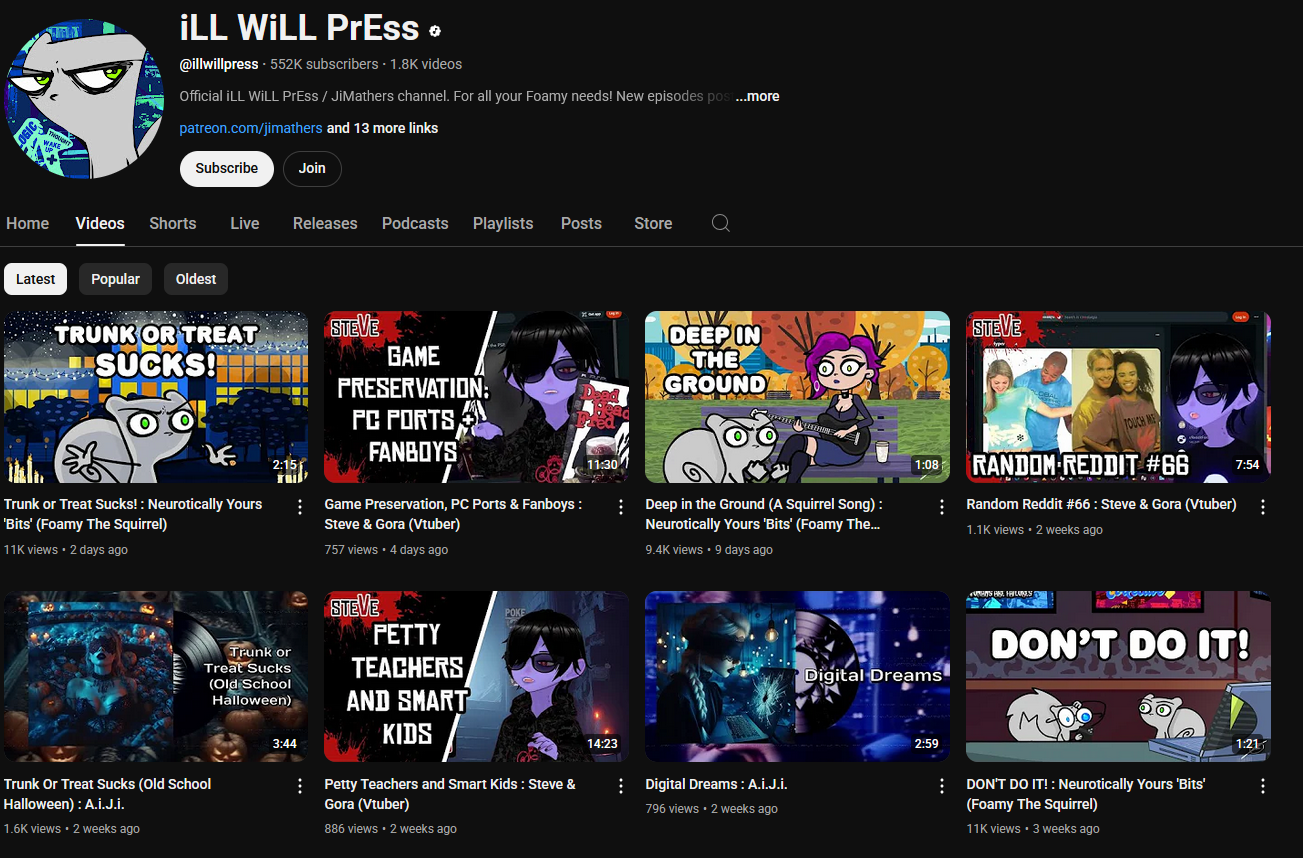Screen dimensions: 1303x858
Task: Play the Game Preservation thumbnail
Action: point(477,397)
